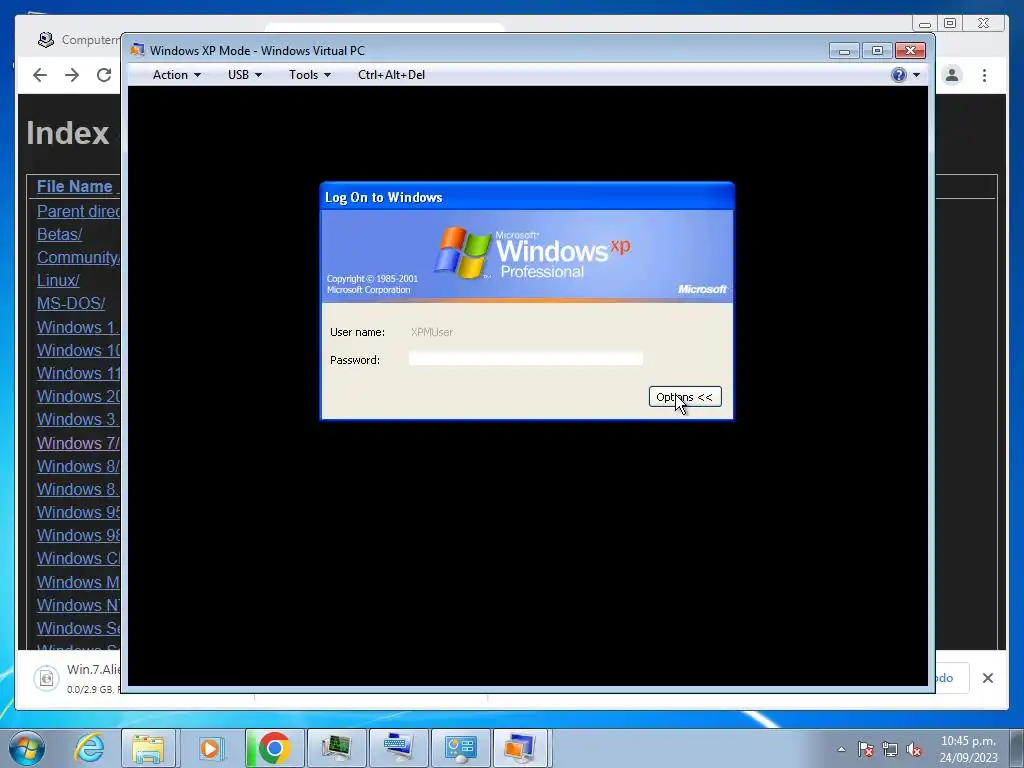Screen dimensions: 1024x768
Task: Focus the Password field in logon dialog
Action: click(526, 359)
